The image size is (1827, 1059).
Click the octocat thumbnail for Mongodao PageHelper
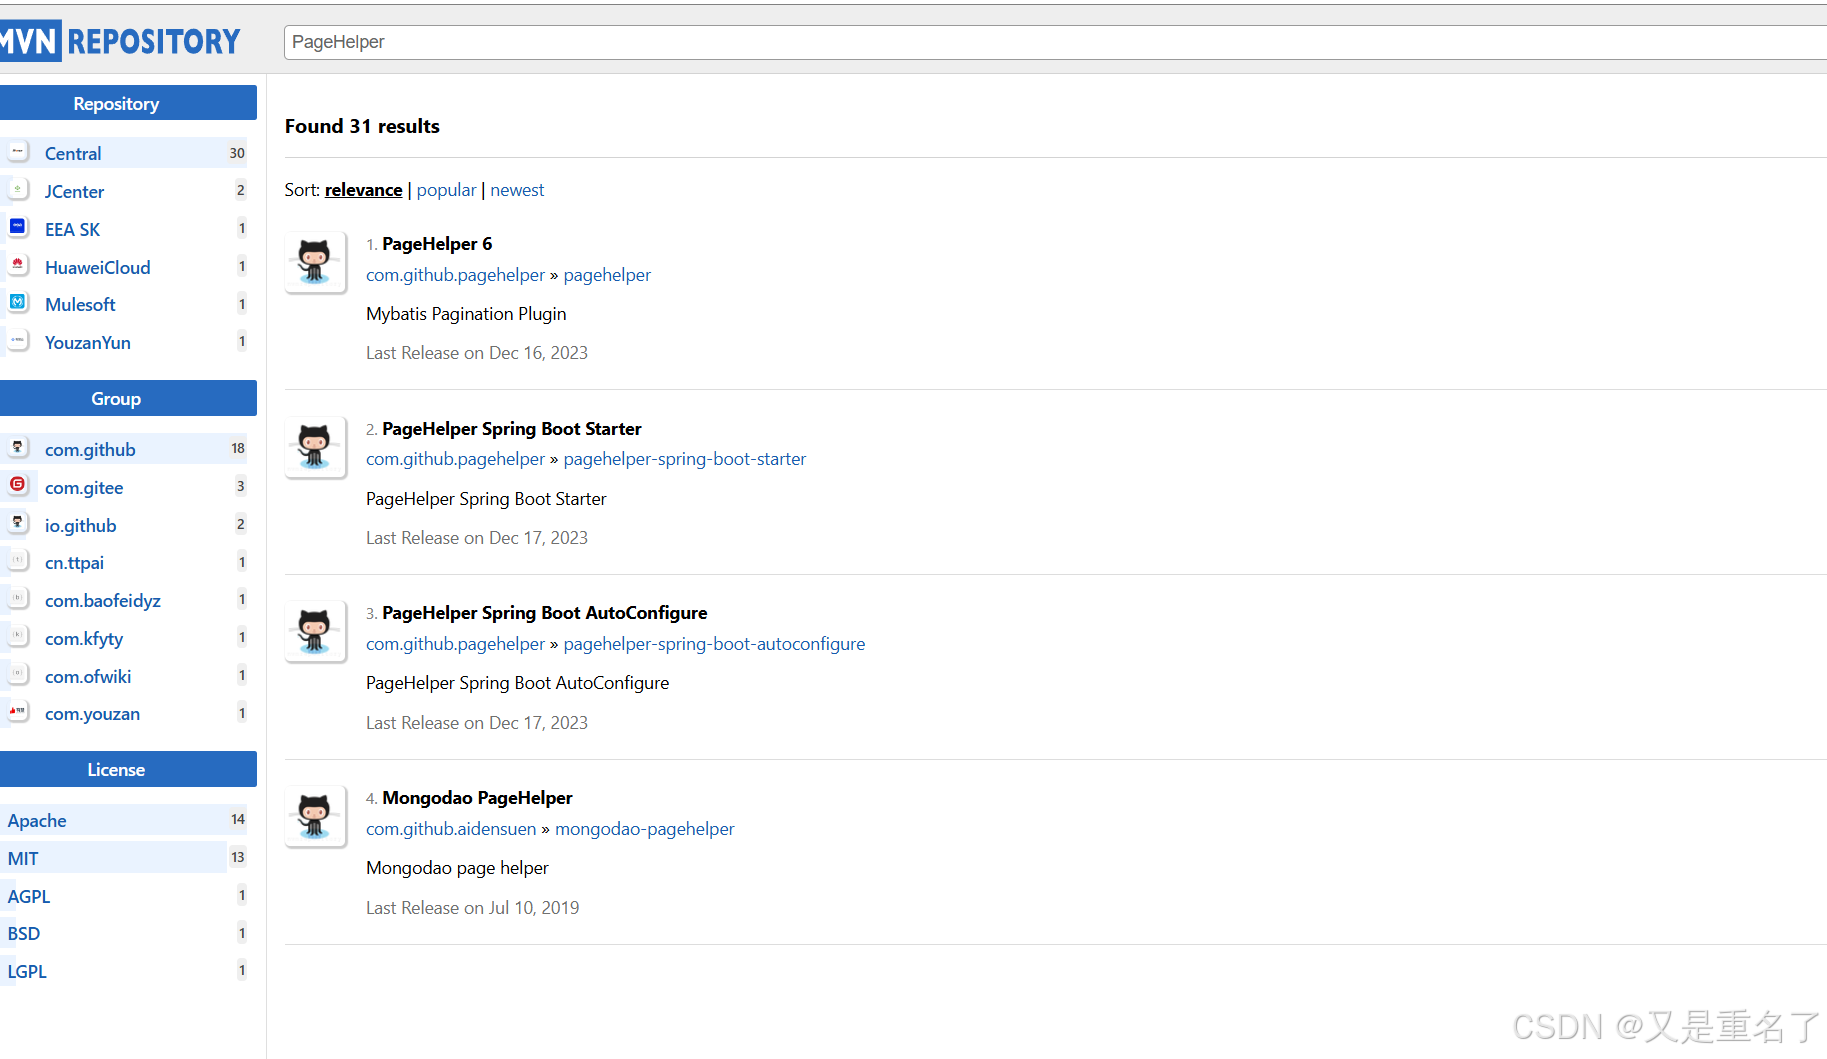point(315,816)
